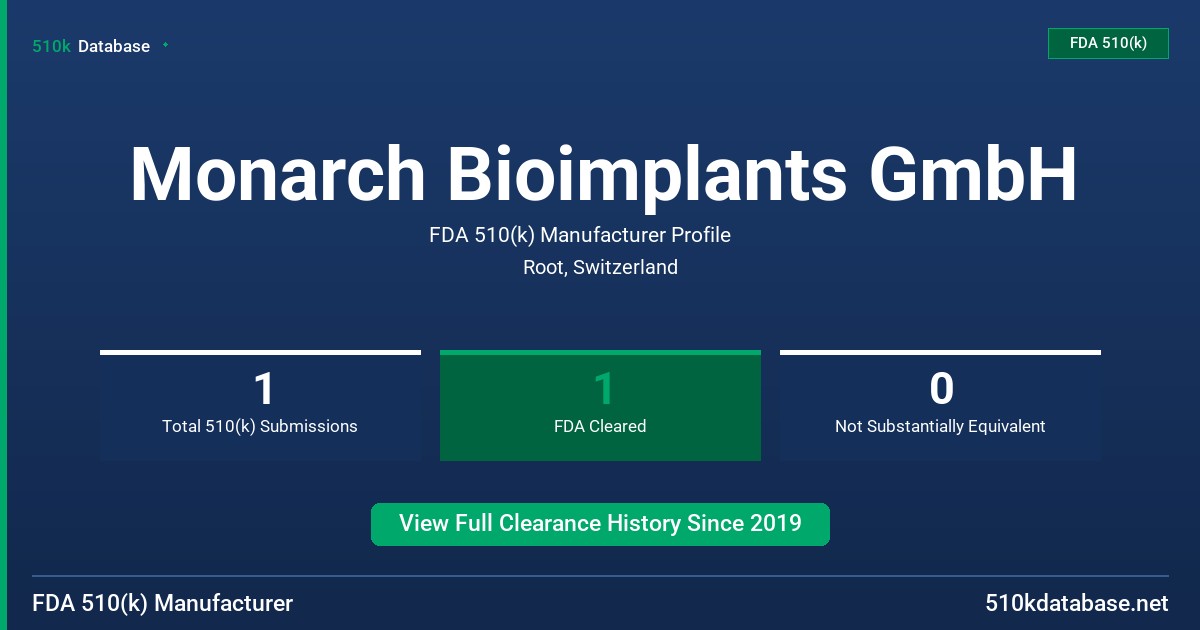Open the FDA Cleared stat card
This screenshot has height=630, width=1200.
[600, 406]
